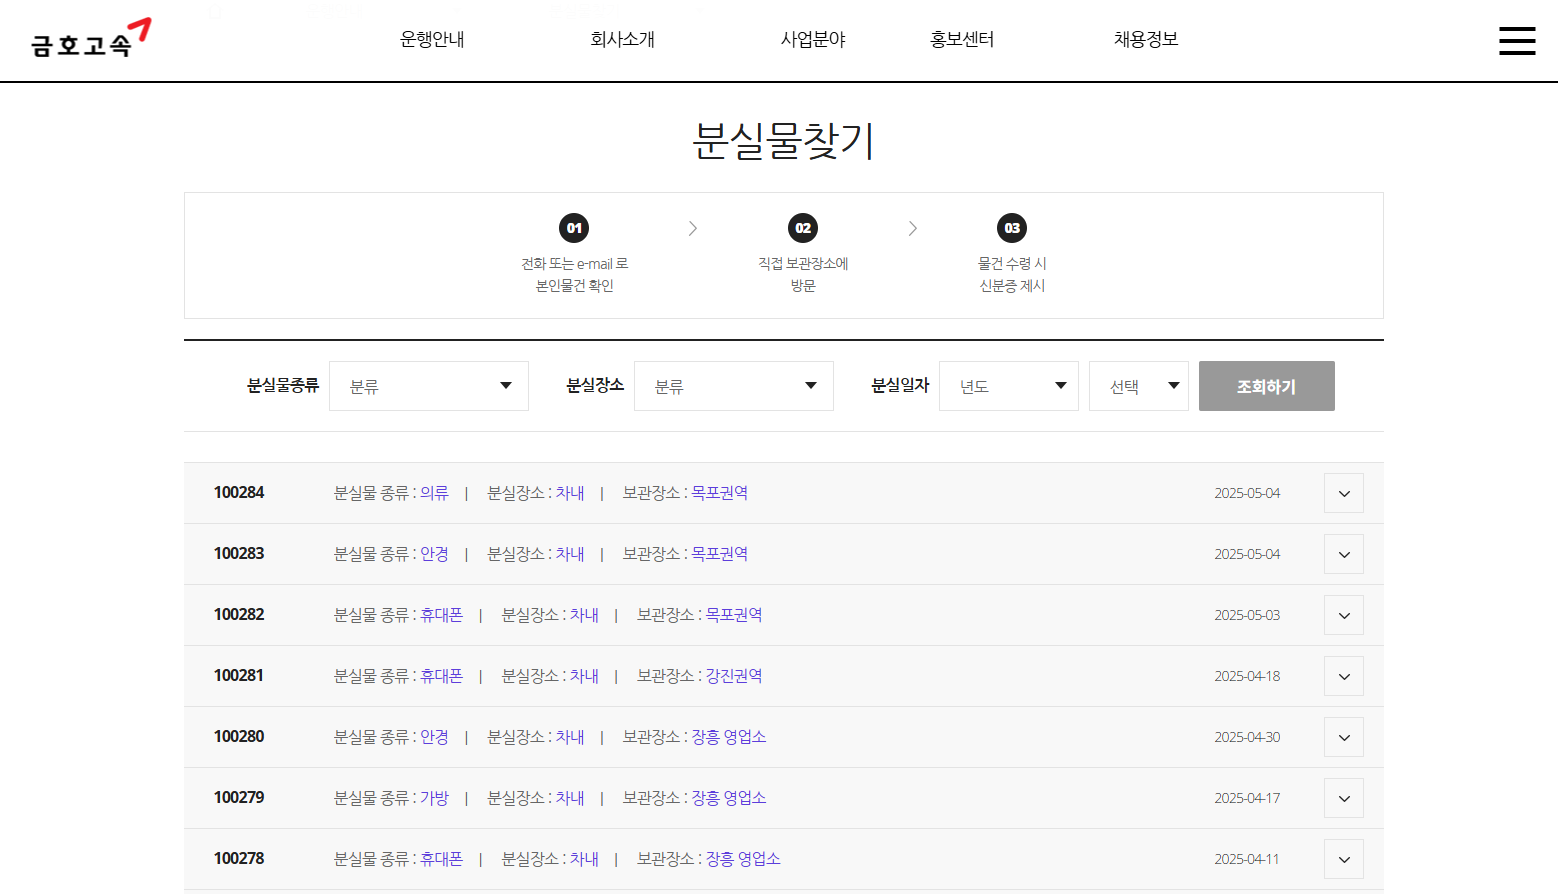Open the 채용정보 menu

tap(1146, 39)
